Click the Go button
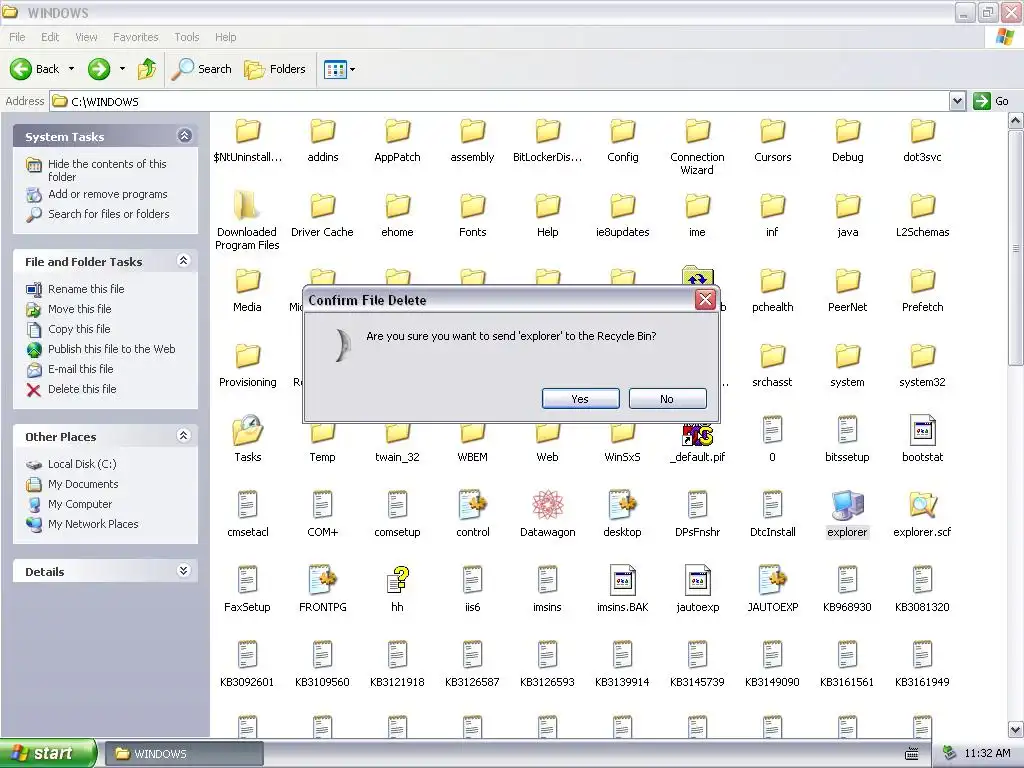 [x=991, y=101]
